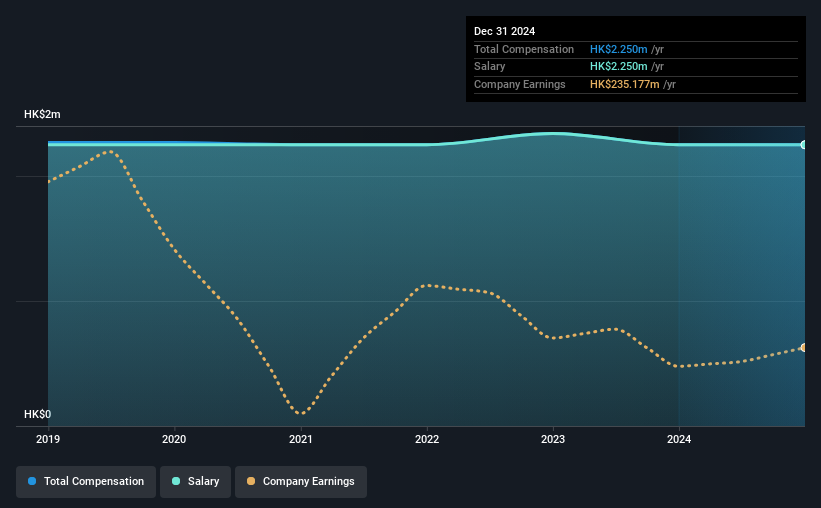The image size is (821, 508).
Task: Click the Total Compensation tooltip row label
Action: [x=524, y=49]
